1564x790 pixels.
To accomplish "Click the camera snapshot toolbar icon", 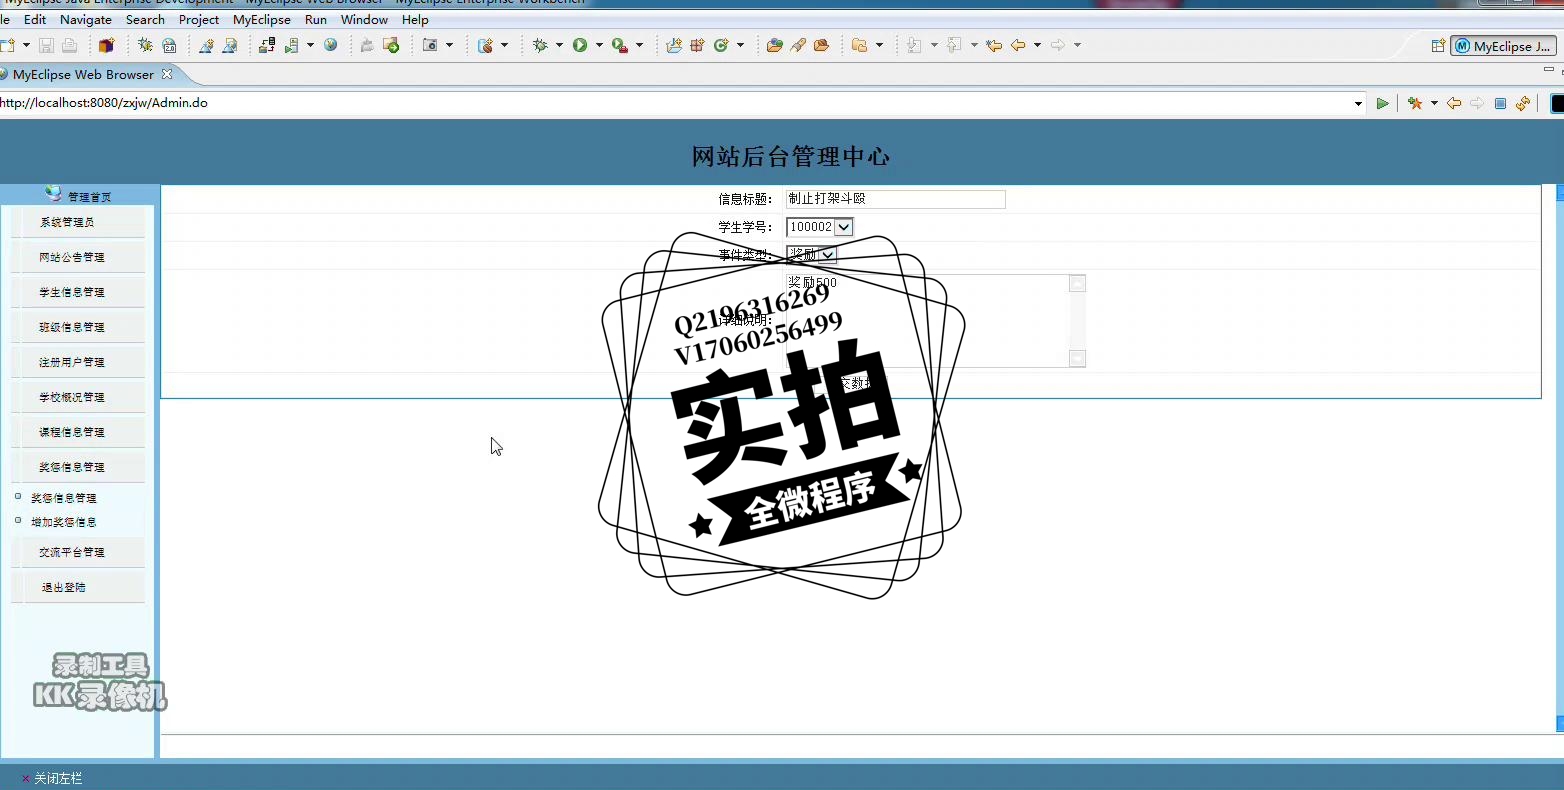I will click(x=430, y=45).
